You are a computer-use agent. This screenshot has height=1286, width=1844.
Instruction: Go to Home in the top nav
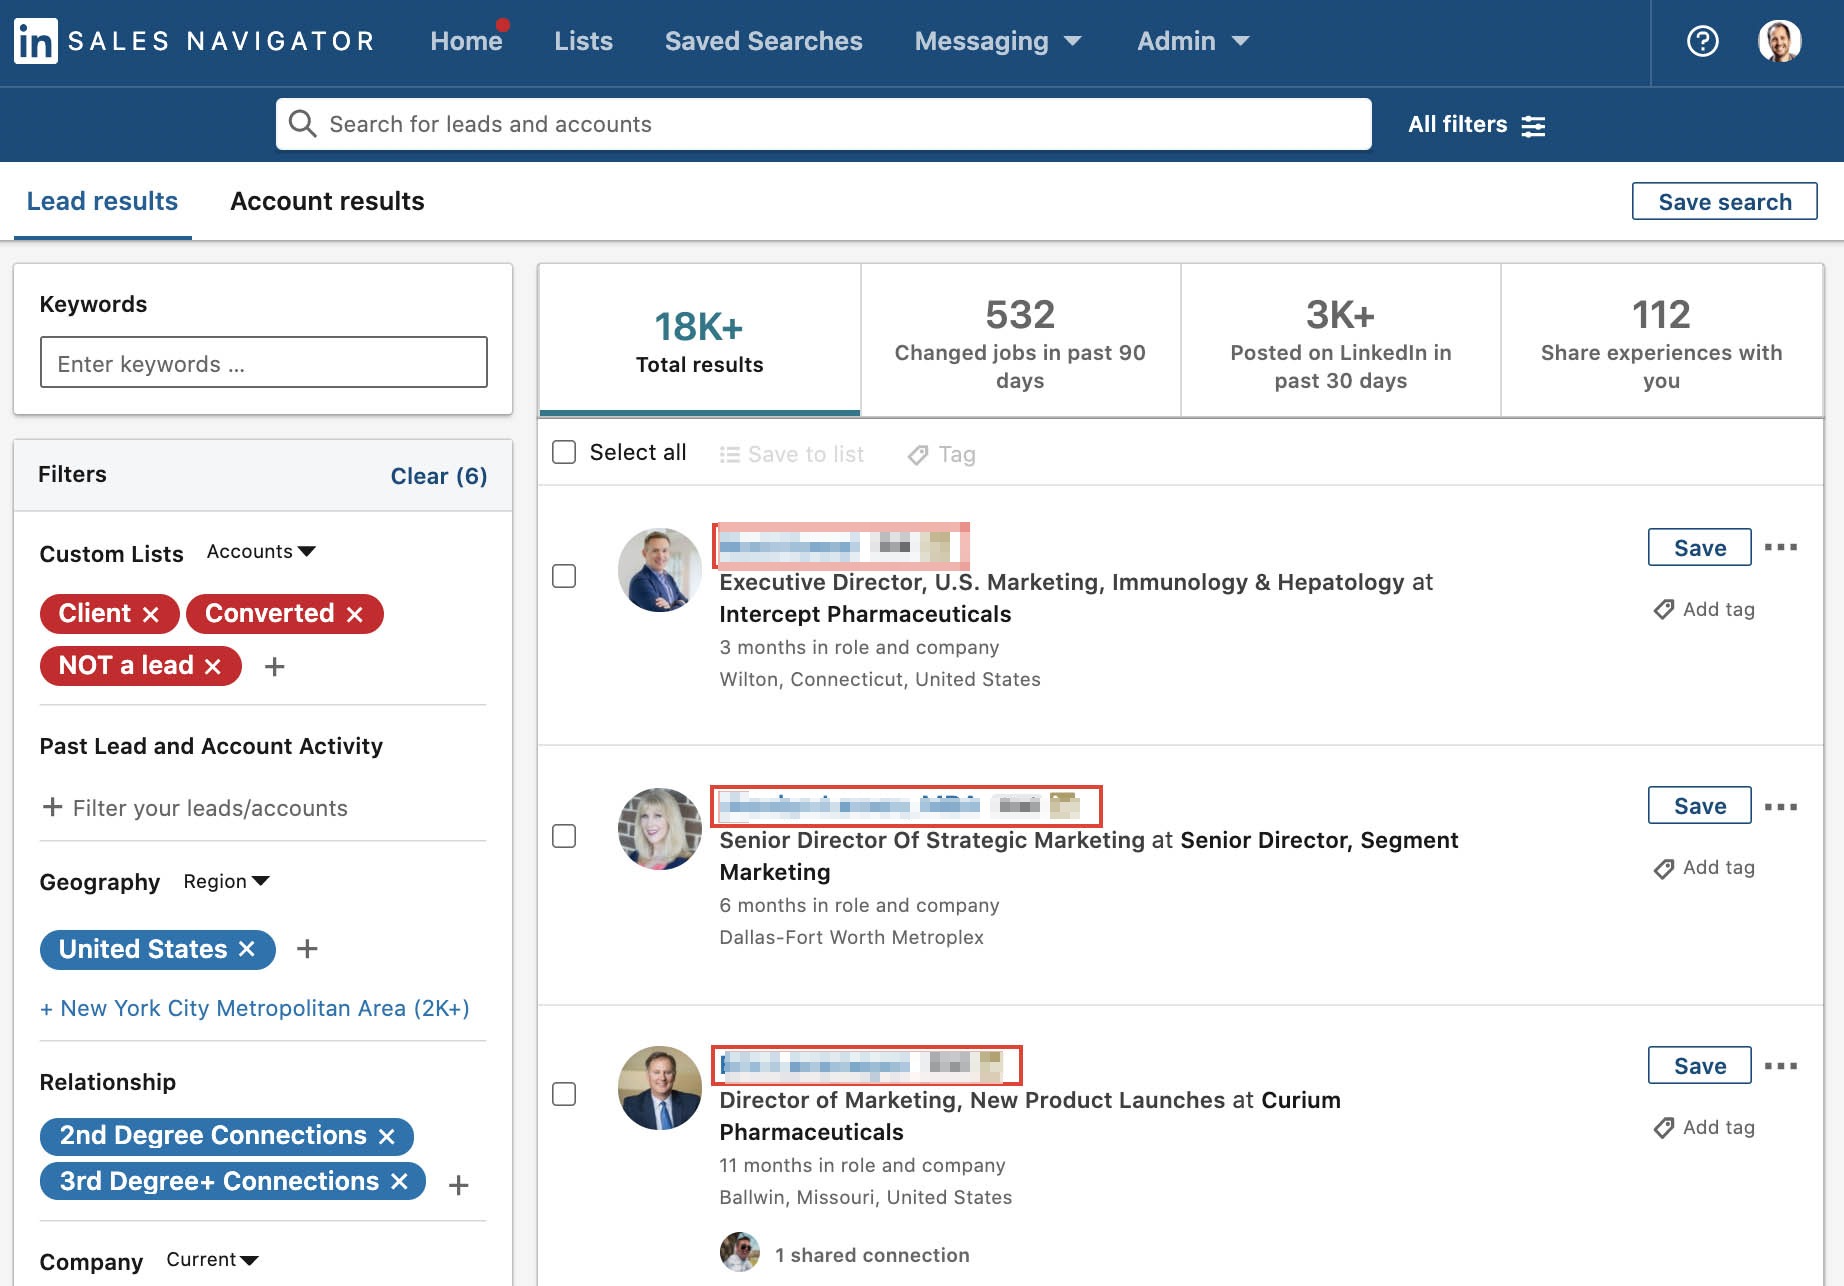pyautogui.click(x=466, y=41)
